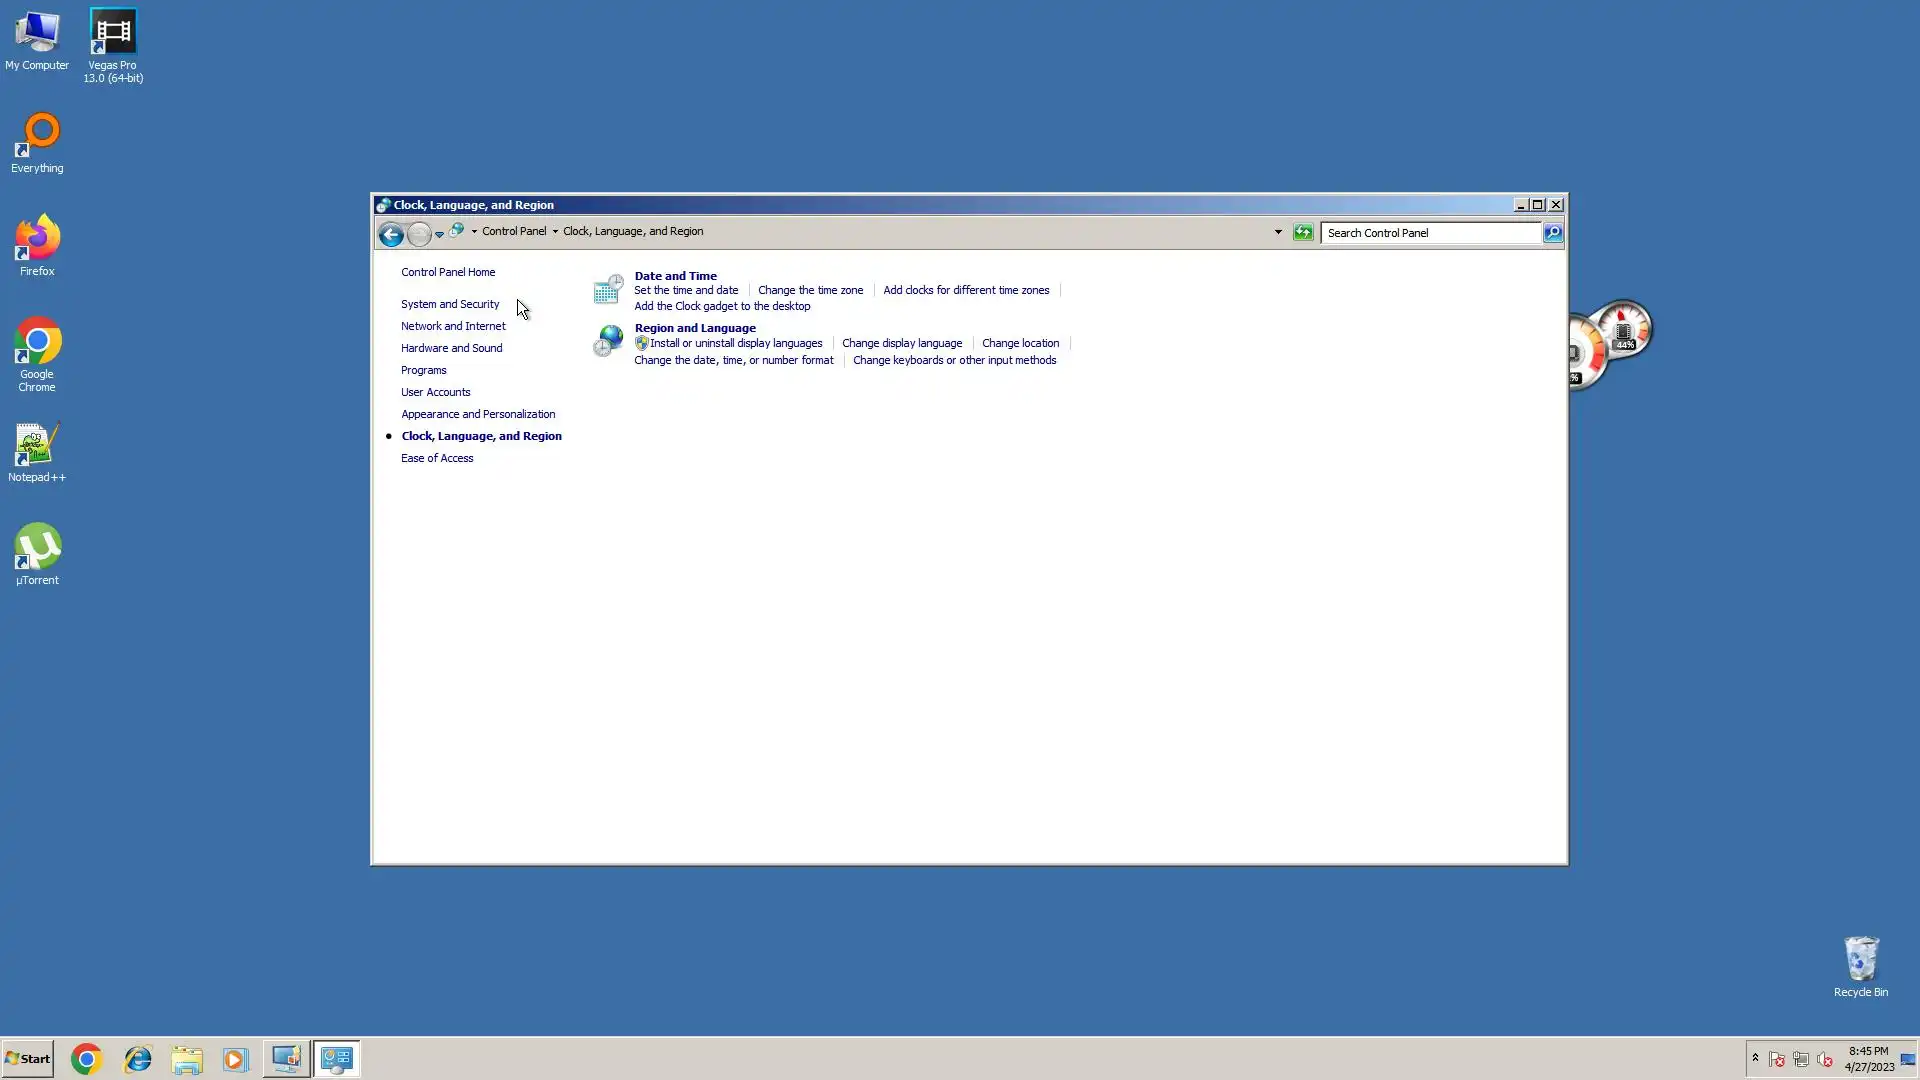Click the search magnifier icon in Control Panel
The height and width of the screenshot is (1080, 1920).
[x=1552, y=233]
